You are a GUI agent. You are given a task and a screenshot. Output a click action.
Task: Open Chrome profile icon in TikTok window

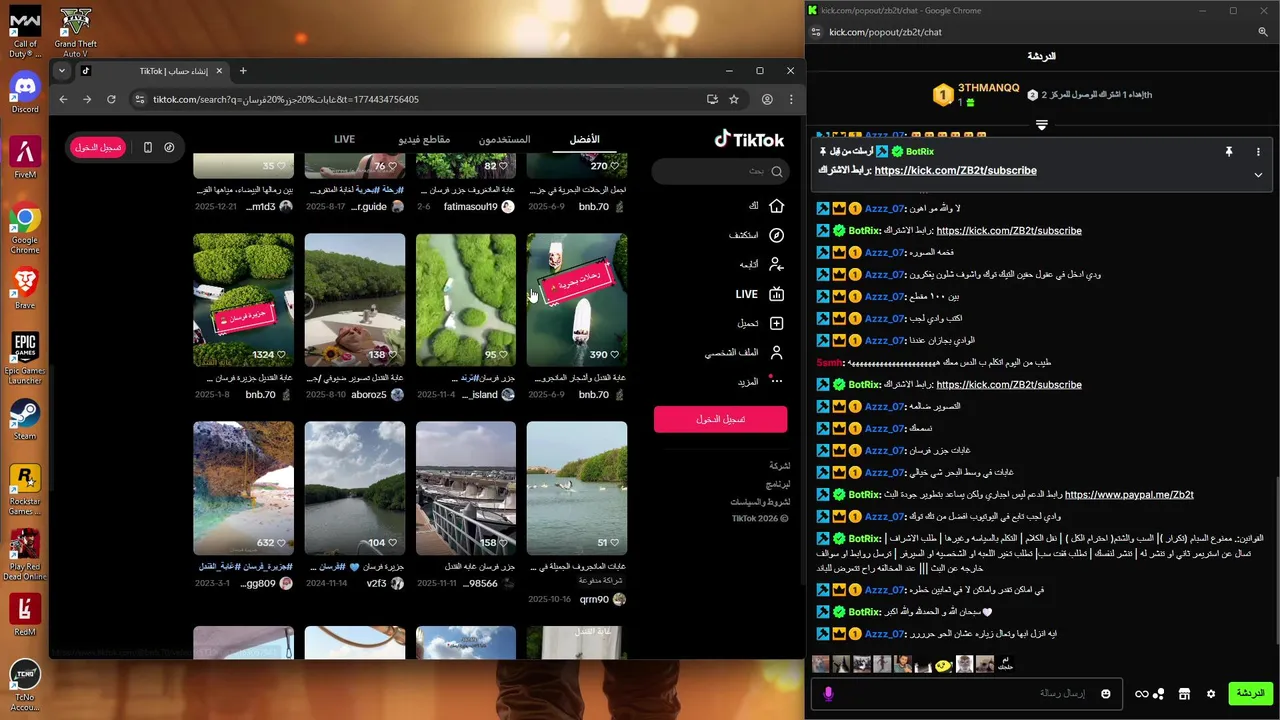[x=767, y=99]
